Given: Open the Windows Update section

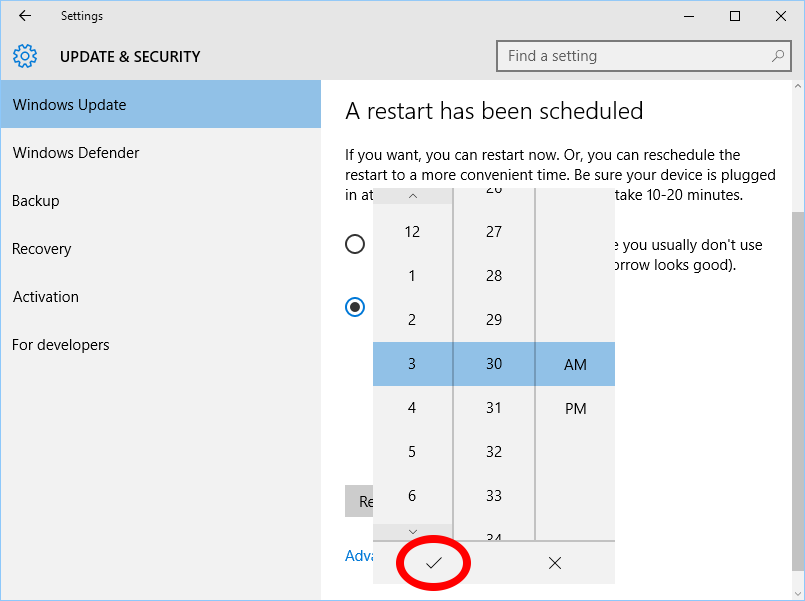Looking at the screenshot, I should tap(161, 104).
